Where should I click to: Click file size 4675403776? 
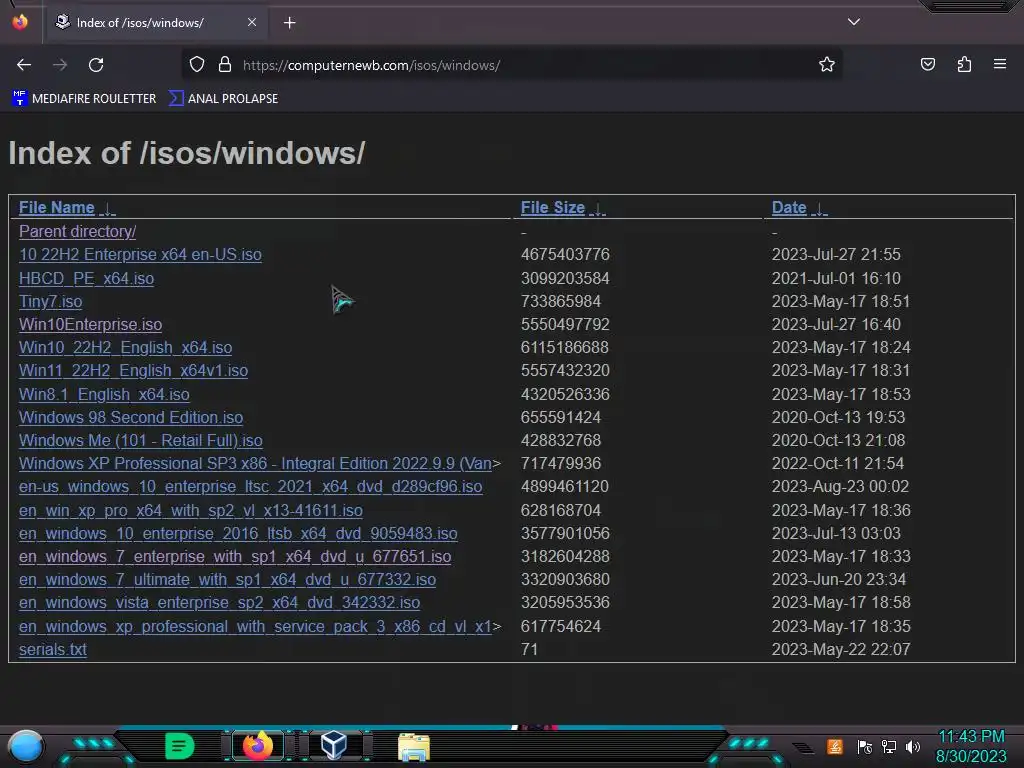point(565,255)
